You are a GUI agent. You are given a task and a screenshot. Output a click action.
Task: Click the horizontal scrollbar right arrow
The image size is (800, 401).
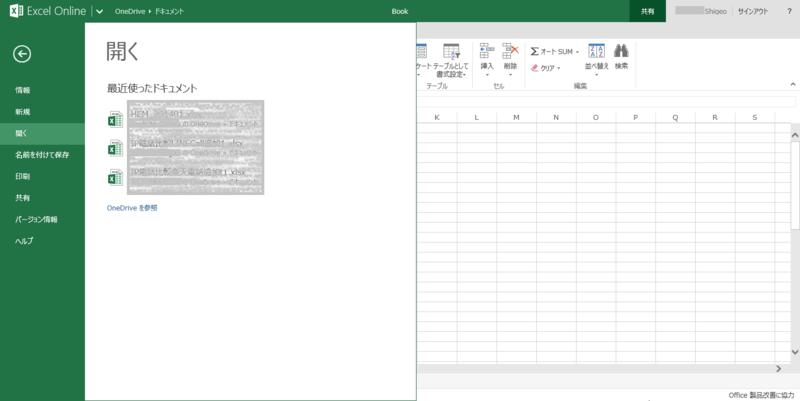[779, 368]
